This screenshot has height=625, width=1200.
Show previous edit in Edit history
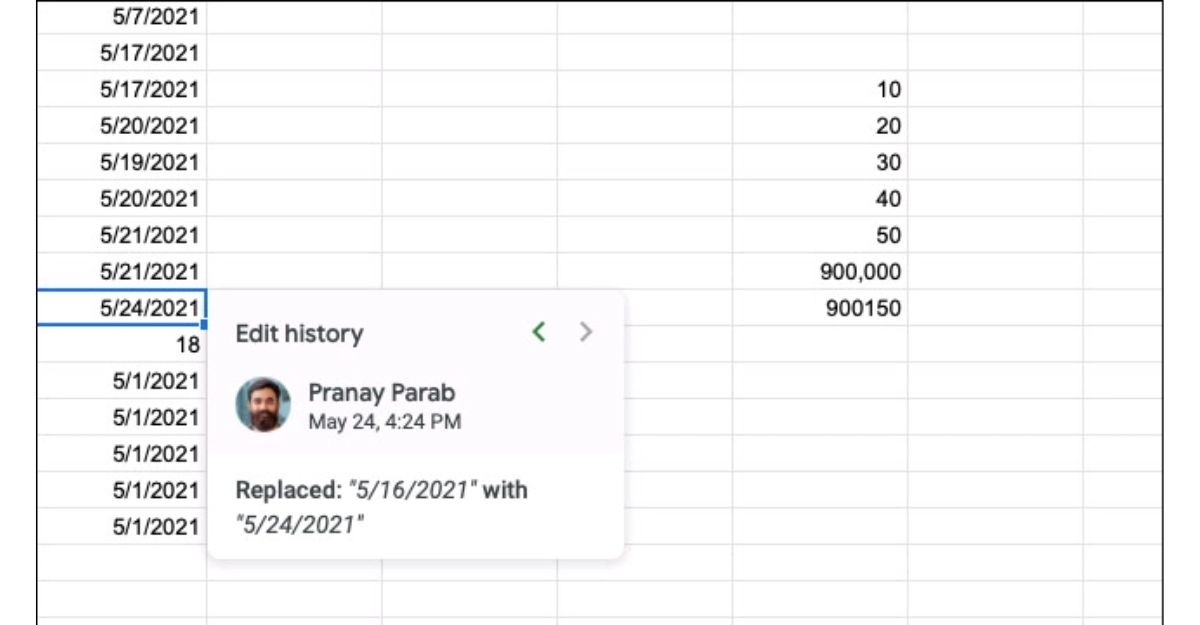click(539, 332)
